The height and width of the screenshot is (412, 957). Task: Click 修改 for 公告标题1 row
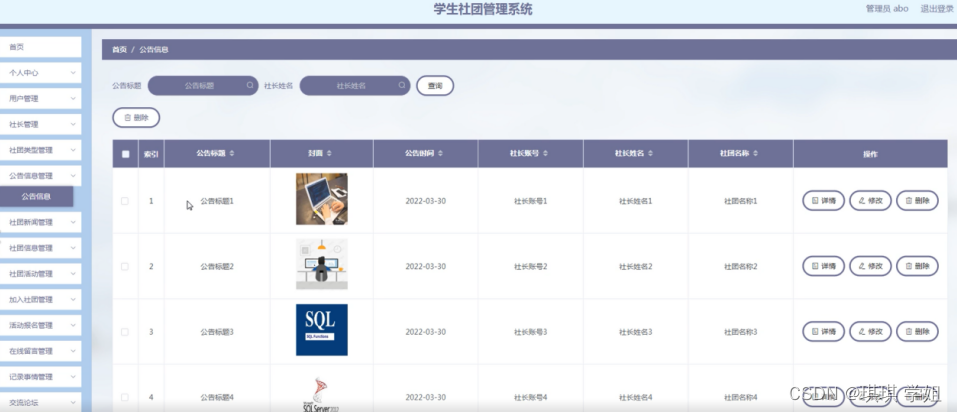870,200
